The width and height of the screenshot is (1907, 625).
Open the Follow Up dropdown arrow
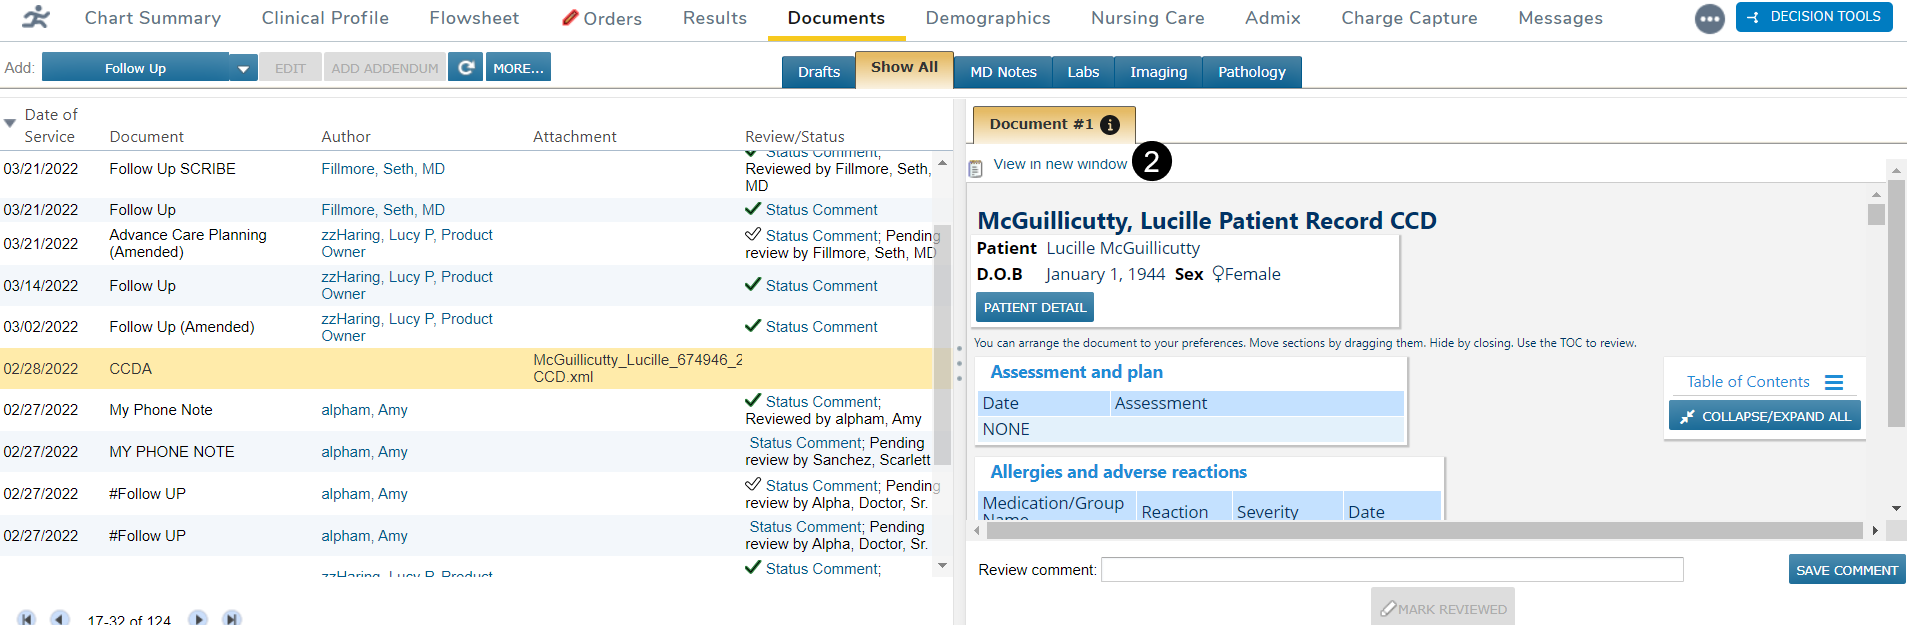click(243, 68)
